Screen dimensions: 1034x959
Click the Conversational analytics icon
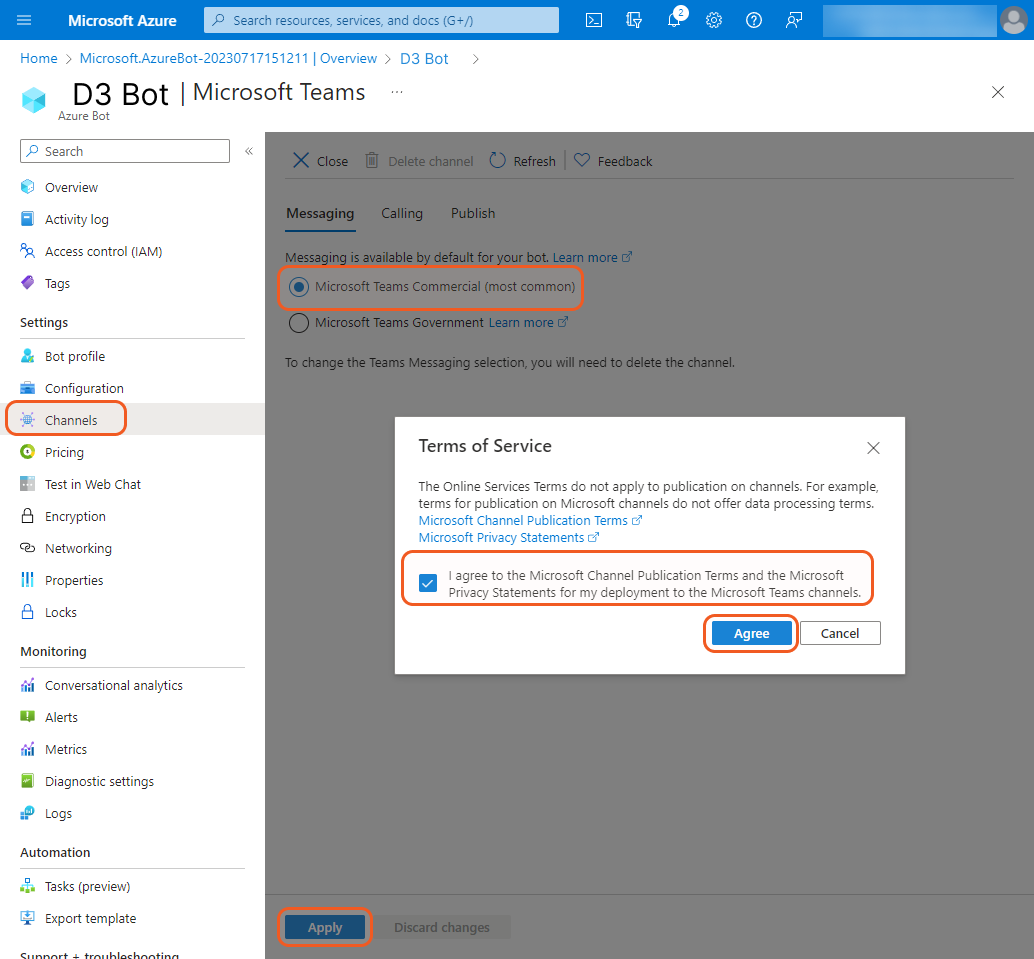[x=28, y=685]
